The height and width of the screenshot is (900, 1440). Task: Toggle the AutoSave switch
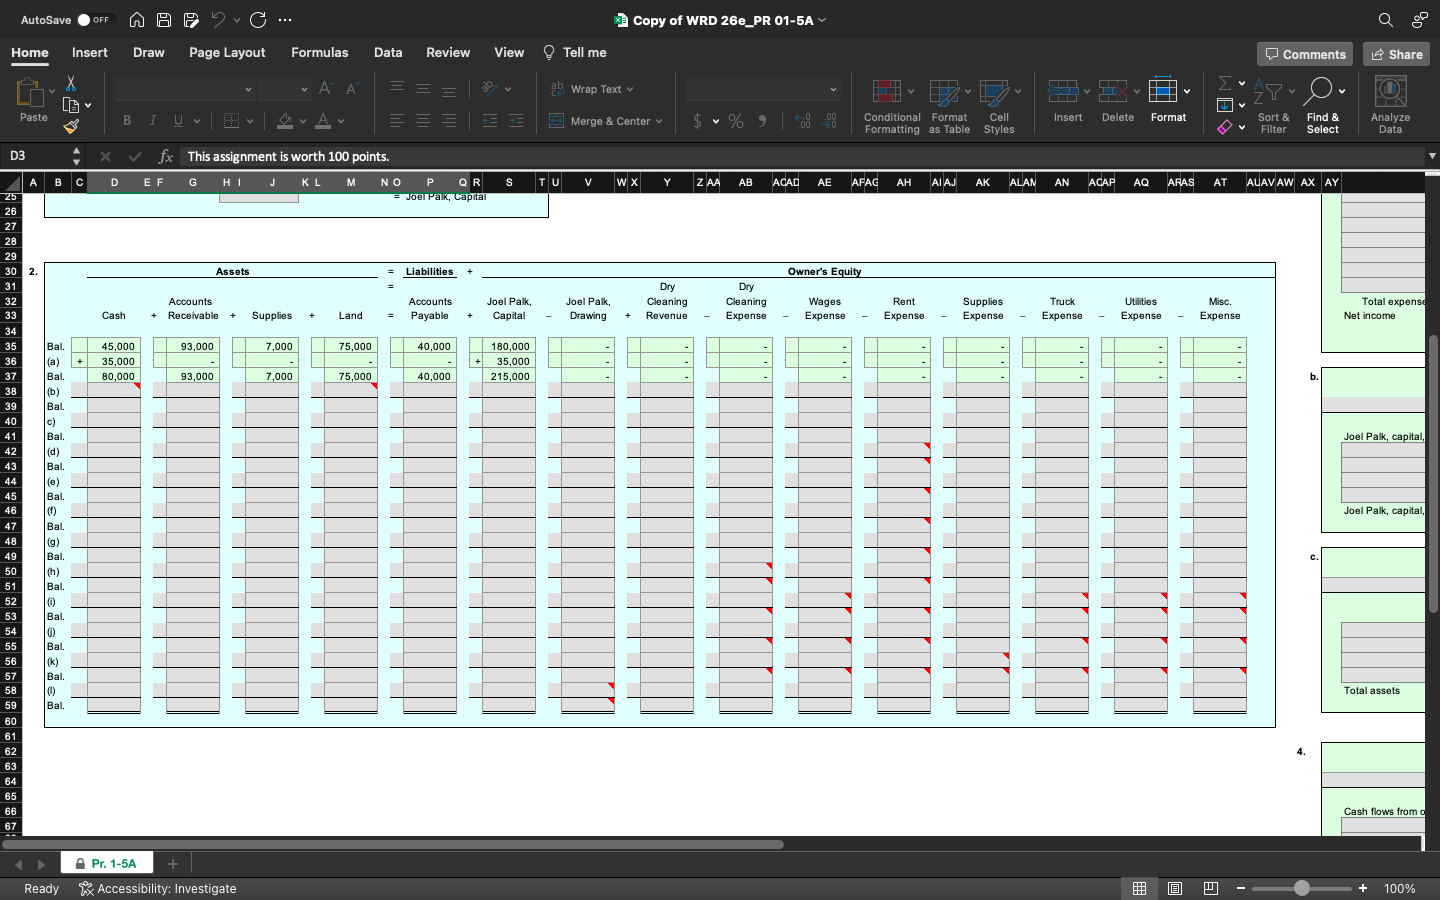coord(95,20)
